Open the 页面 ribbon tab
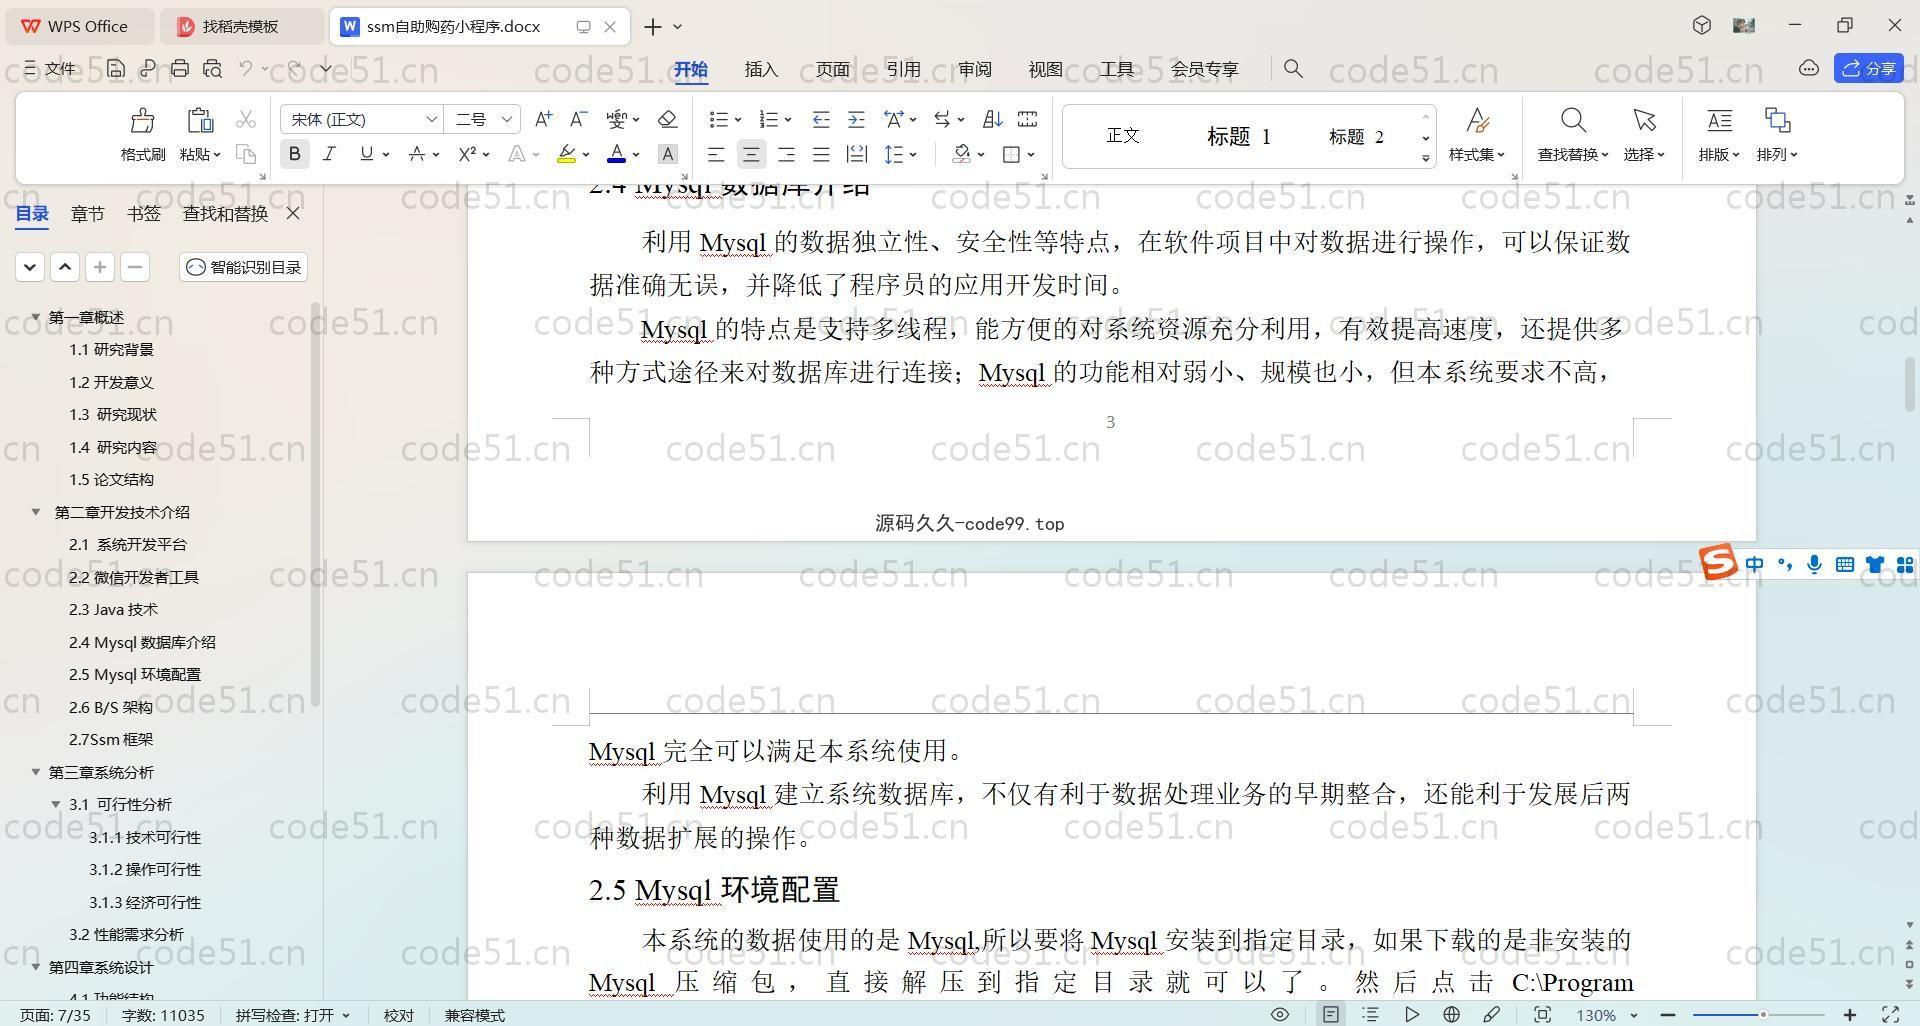The height and width of the screenshot is (1026, 1920). (x=832, y=68)
